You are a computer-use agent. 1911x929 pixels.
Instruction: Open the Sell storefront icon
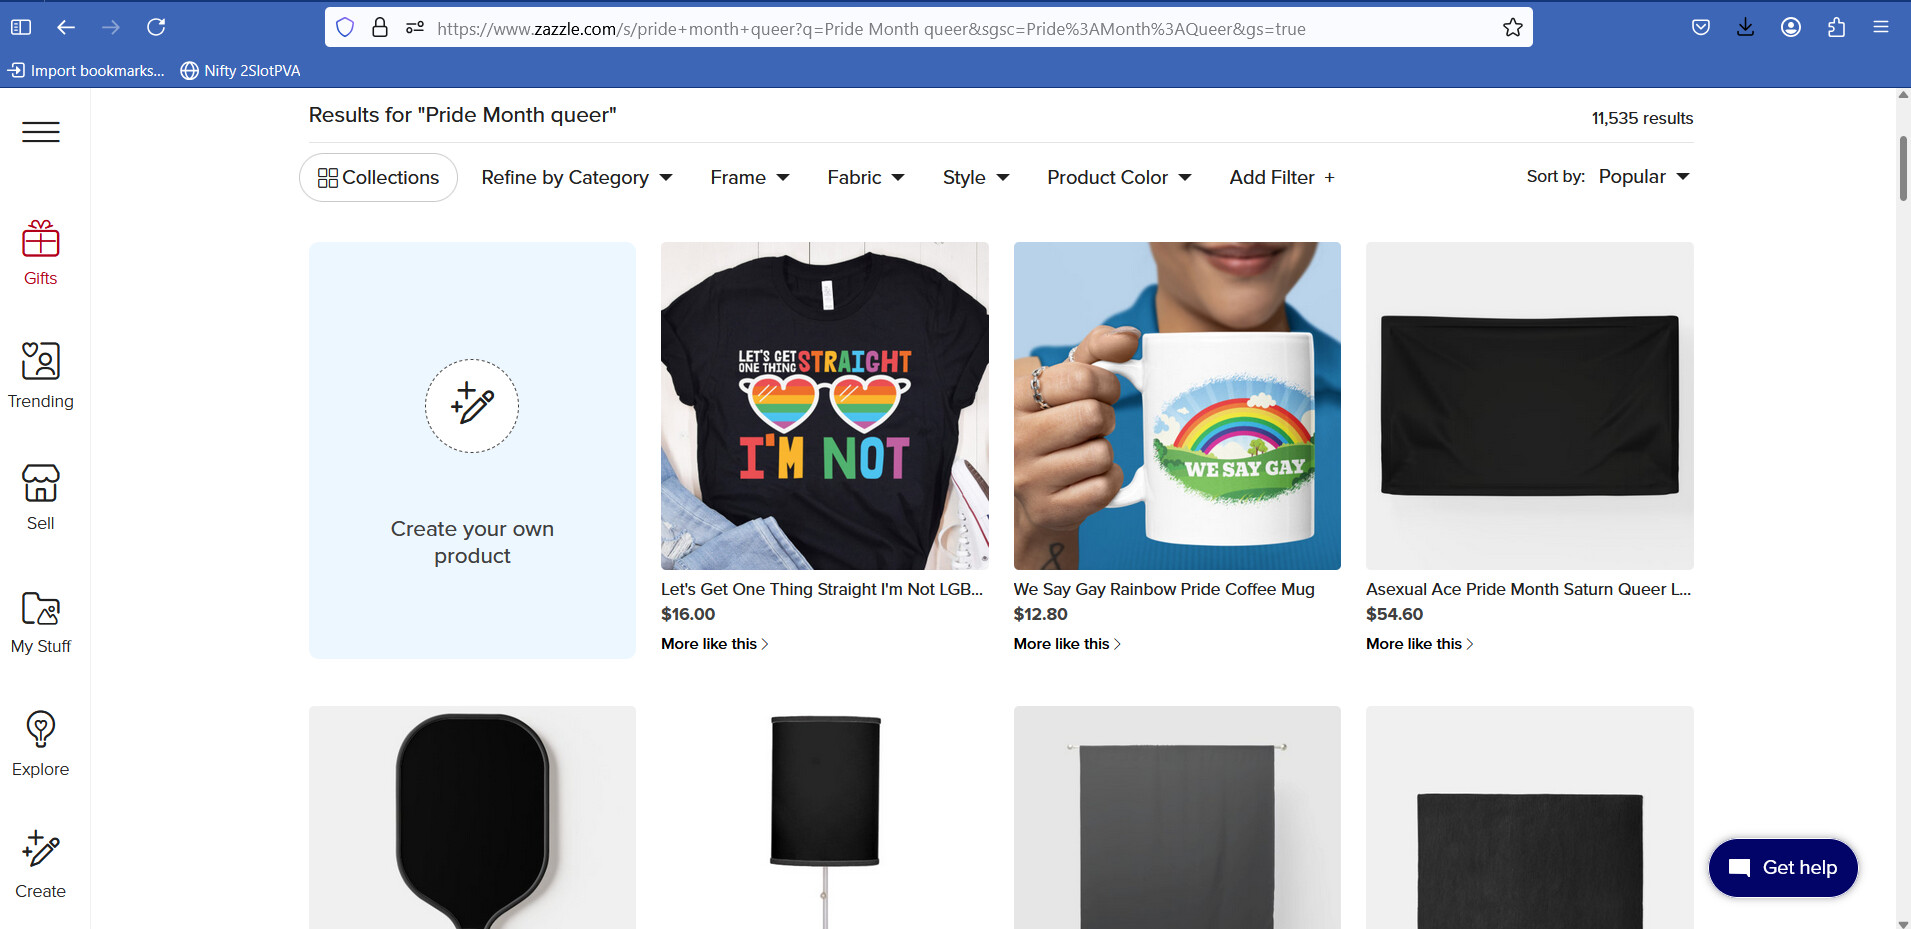point(41,483)
